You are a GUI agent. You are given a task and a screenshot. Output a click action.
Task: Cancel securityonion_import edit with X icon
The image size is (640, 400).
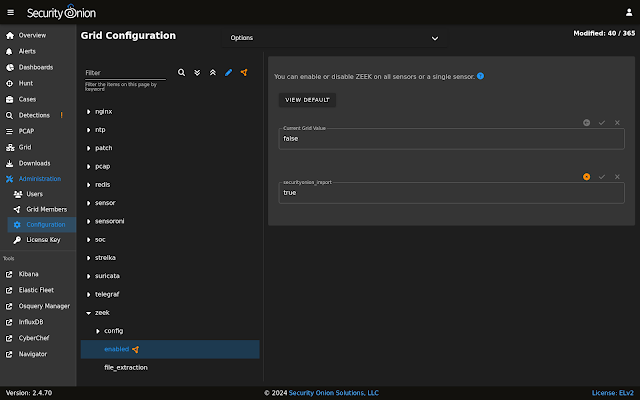(x=617, y=177)
